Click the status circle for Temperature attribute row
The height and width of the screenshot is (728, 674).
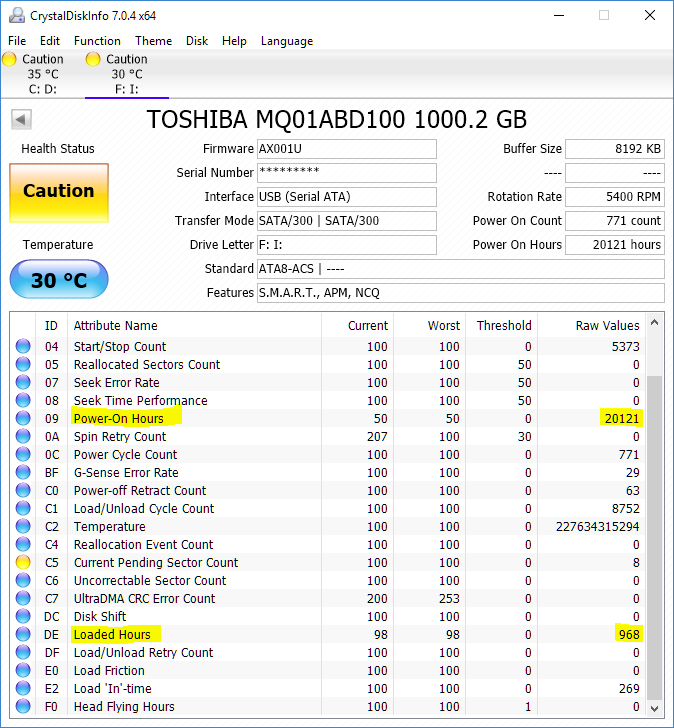[23, 526]
